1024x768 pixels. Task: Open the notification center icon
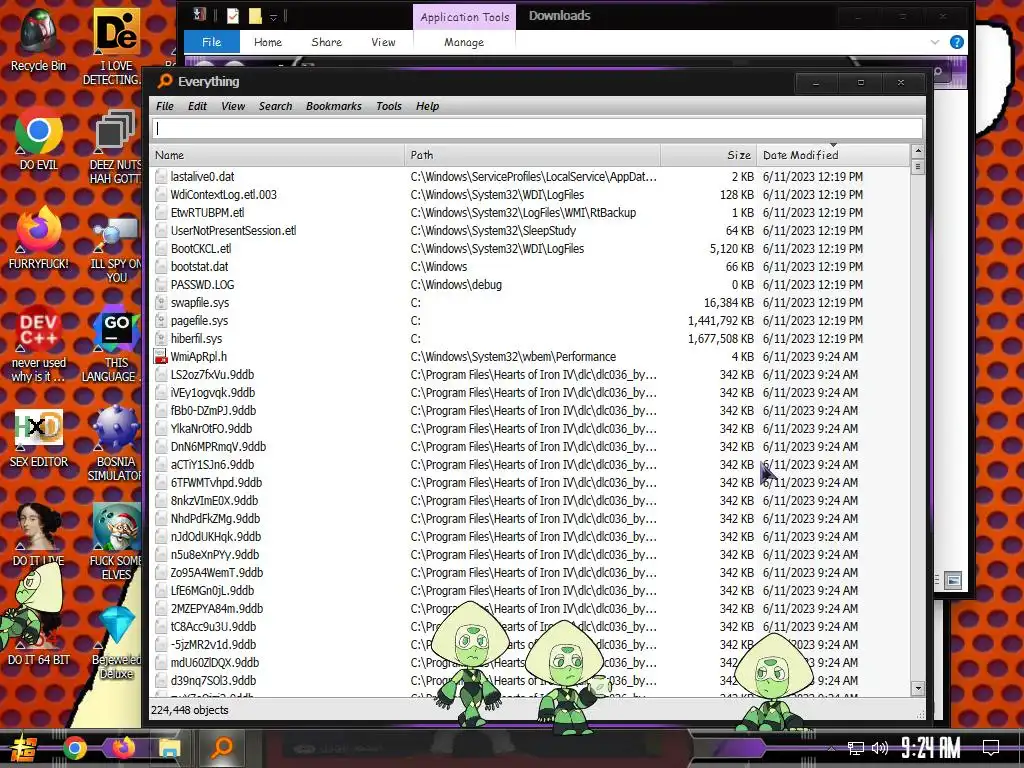pyautogui.click(x=991, y=748)
